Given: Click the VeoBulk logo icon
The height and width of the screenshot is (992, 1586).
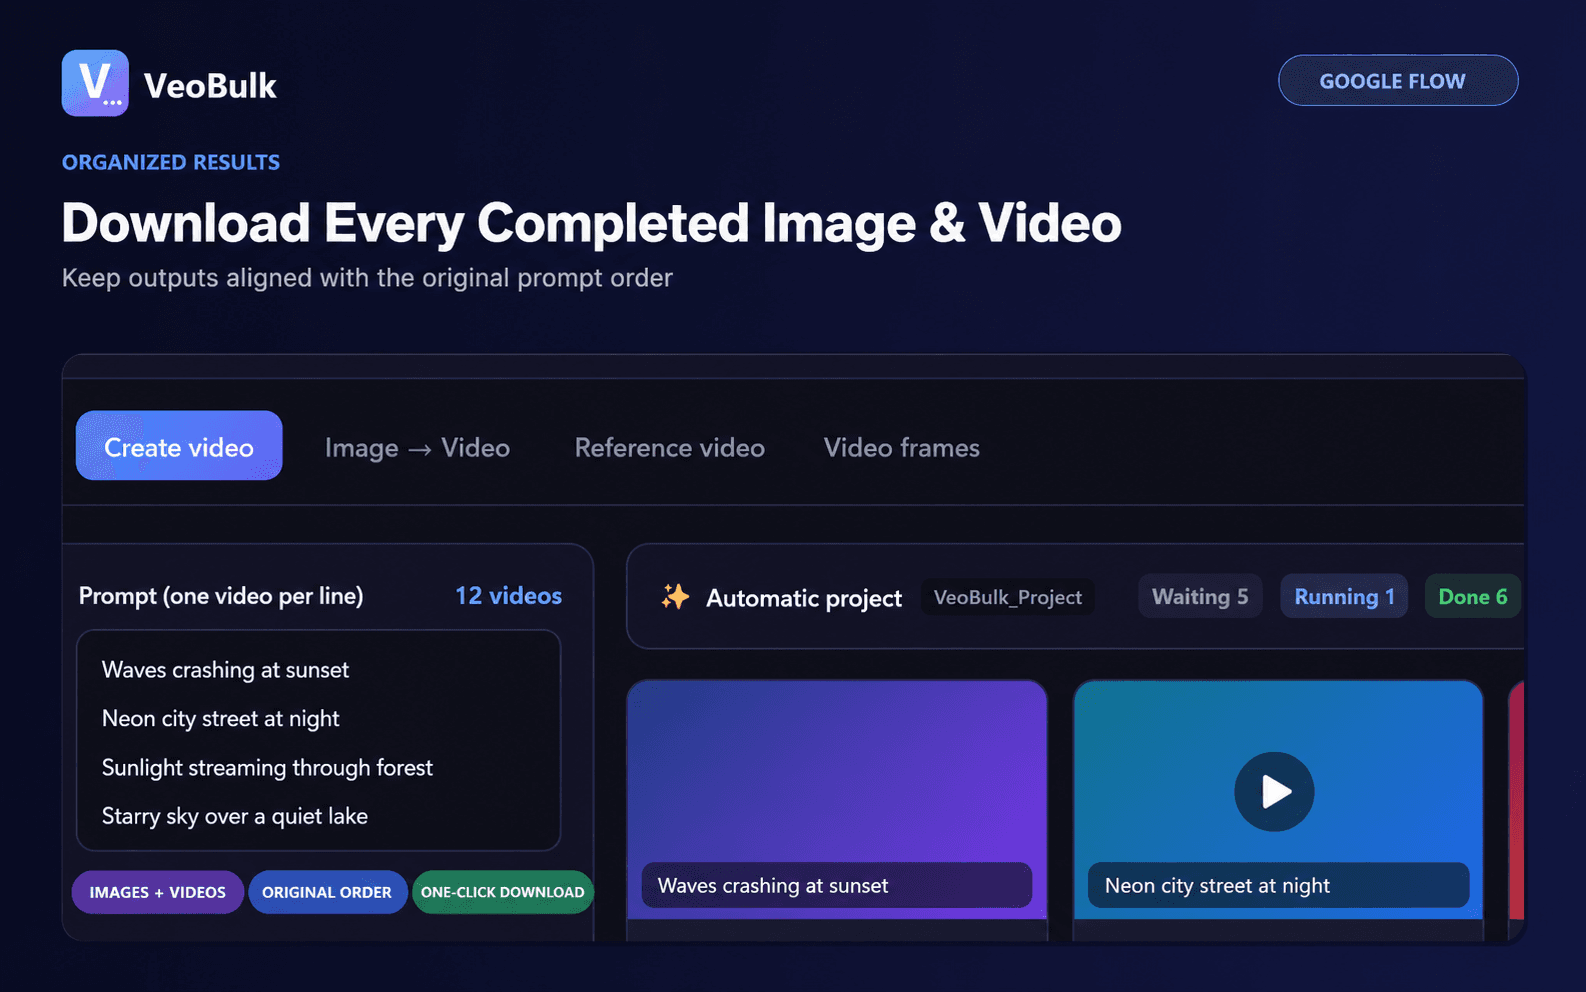Looking at the screenshot, I should pyautogui.click(x=95, y=83).
